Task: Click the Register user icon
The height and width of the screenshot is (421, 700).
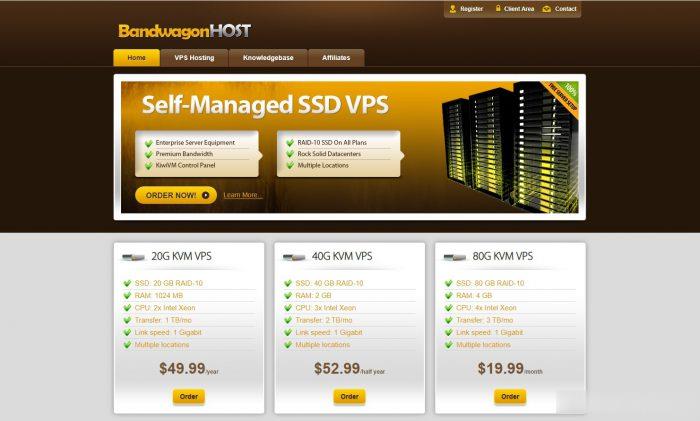Action: coord(453,9)
